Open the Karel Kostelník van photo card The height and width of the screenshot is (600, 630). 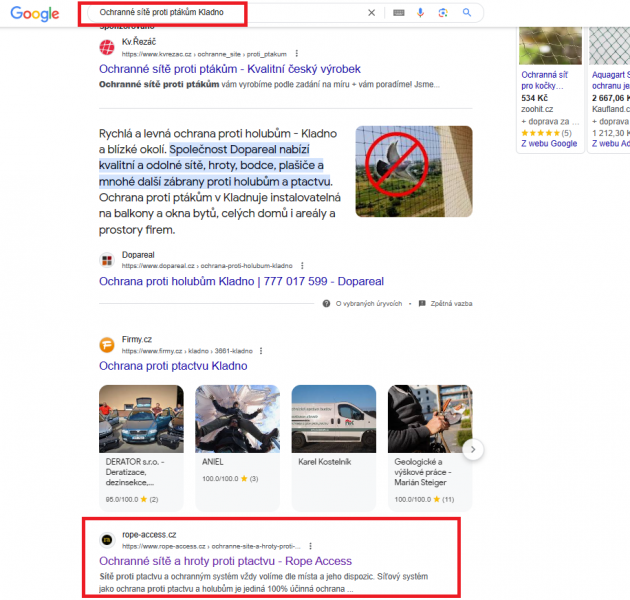pyautogui.click(x=334, y=419)
